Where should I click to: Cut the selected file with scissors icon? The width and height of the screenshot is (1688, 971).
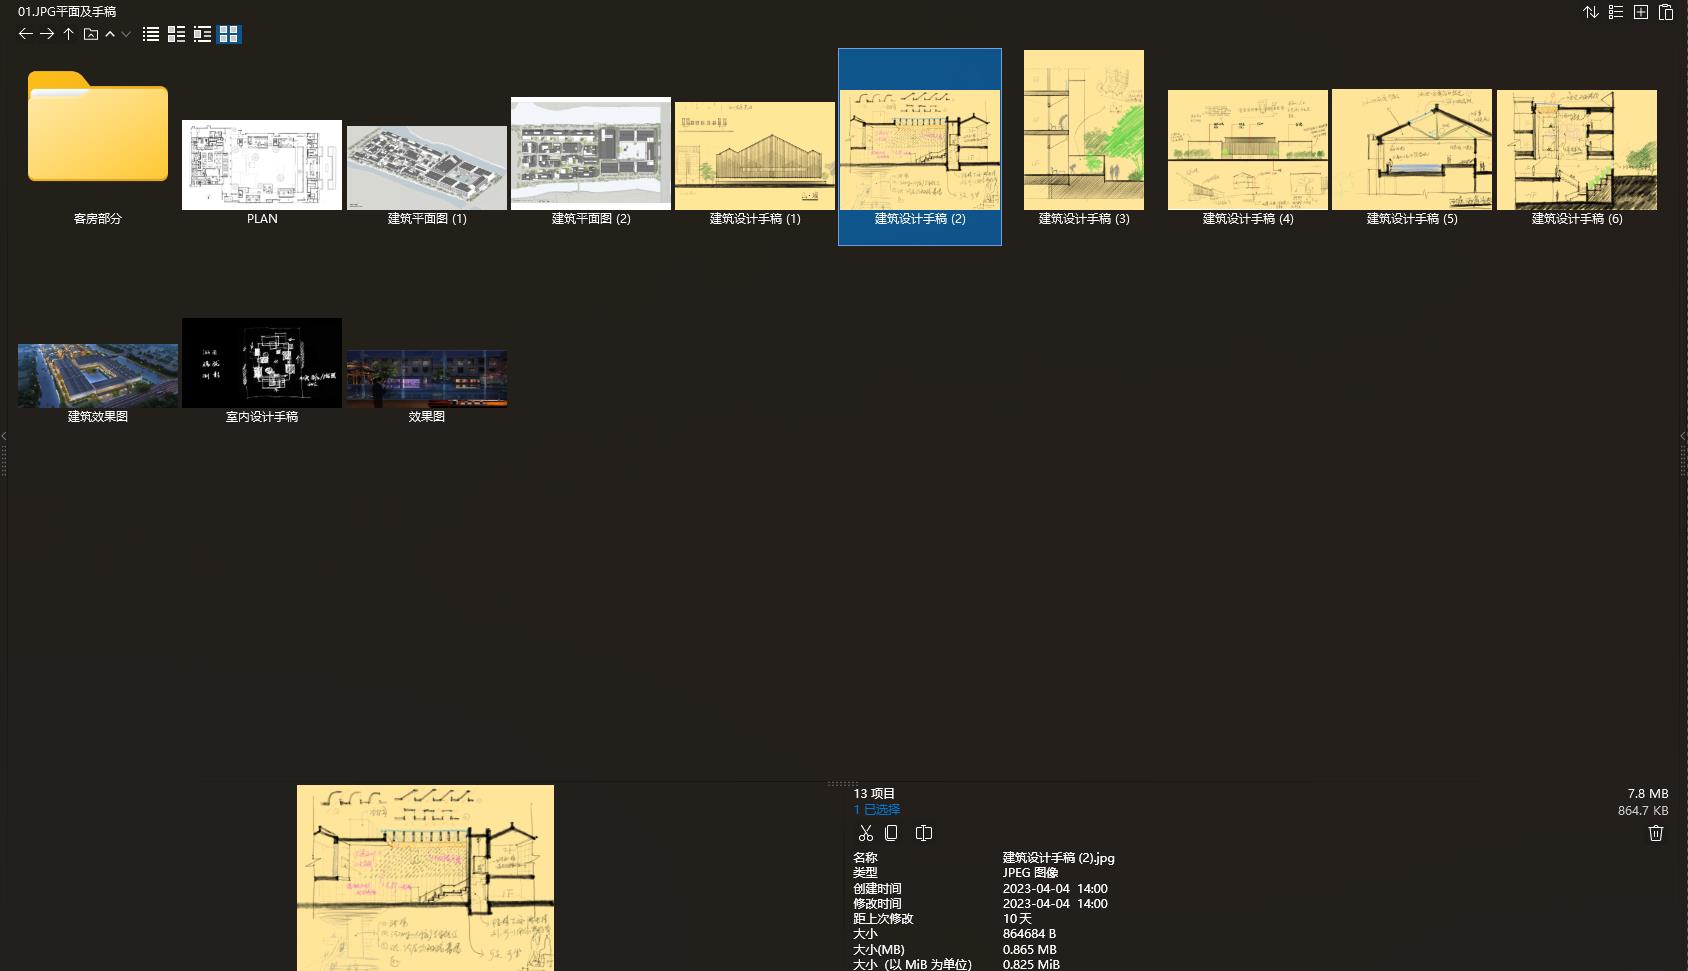click(866, 833)
